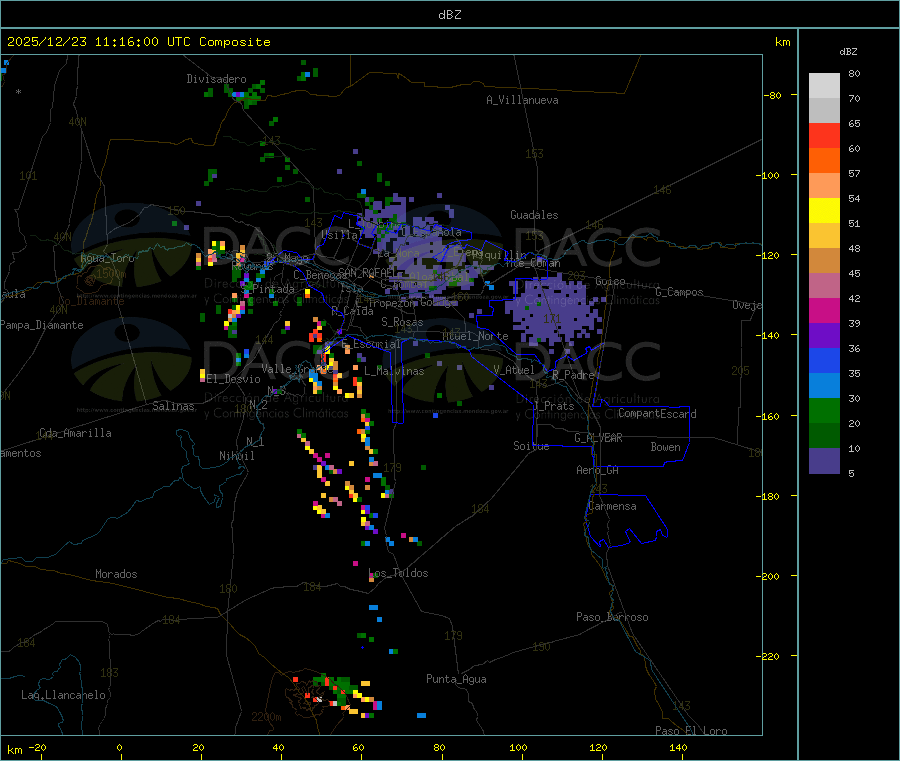Click the orange 57-60 dBZ legend swatch
900x761 pixels.
[824, 161]
